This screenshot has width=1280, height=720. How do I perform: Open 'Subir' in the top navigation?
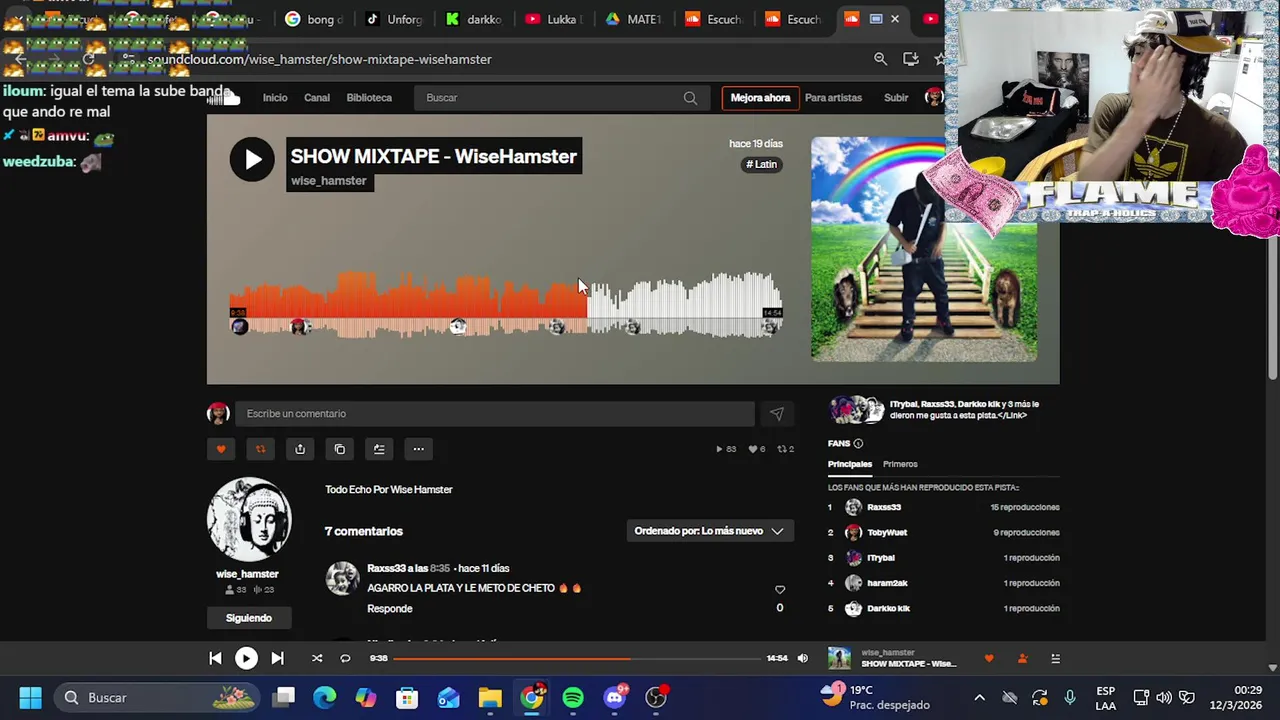pos(896,98)
